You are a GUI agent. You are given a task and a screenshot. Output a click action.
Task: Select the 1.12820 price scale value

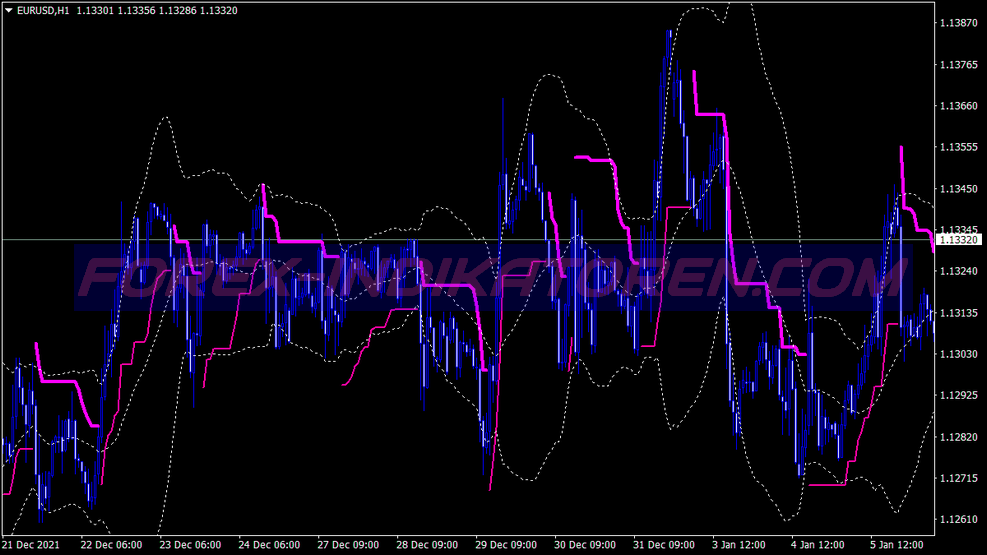pos(961,438)
